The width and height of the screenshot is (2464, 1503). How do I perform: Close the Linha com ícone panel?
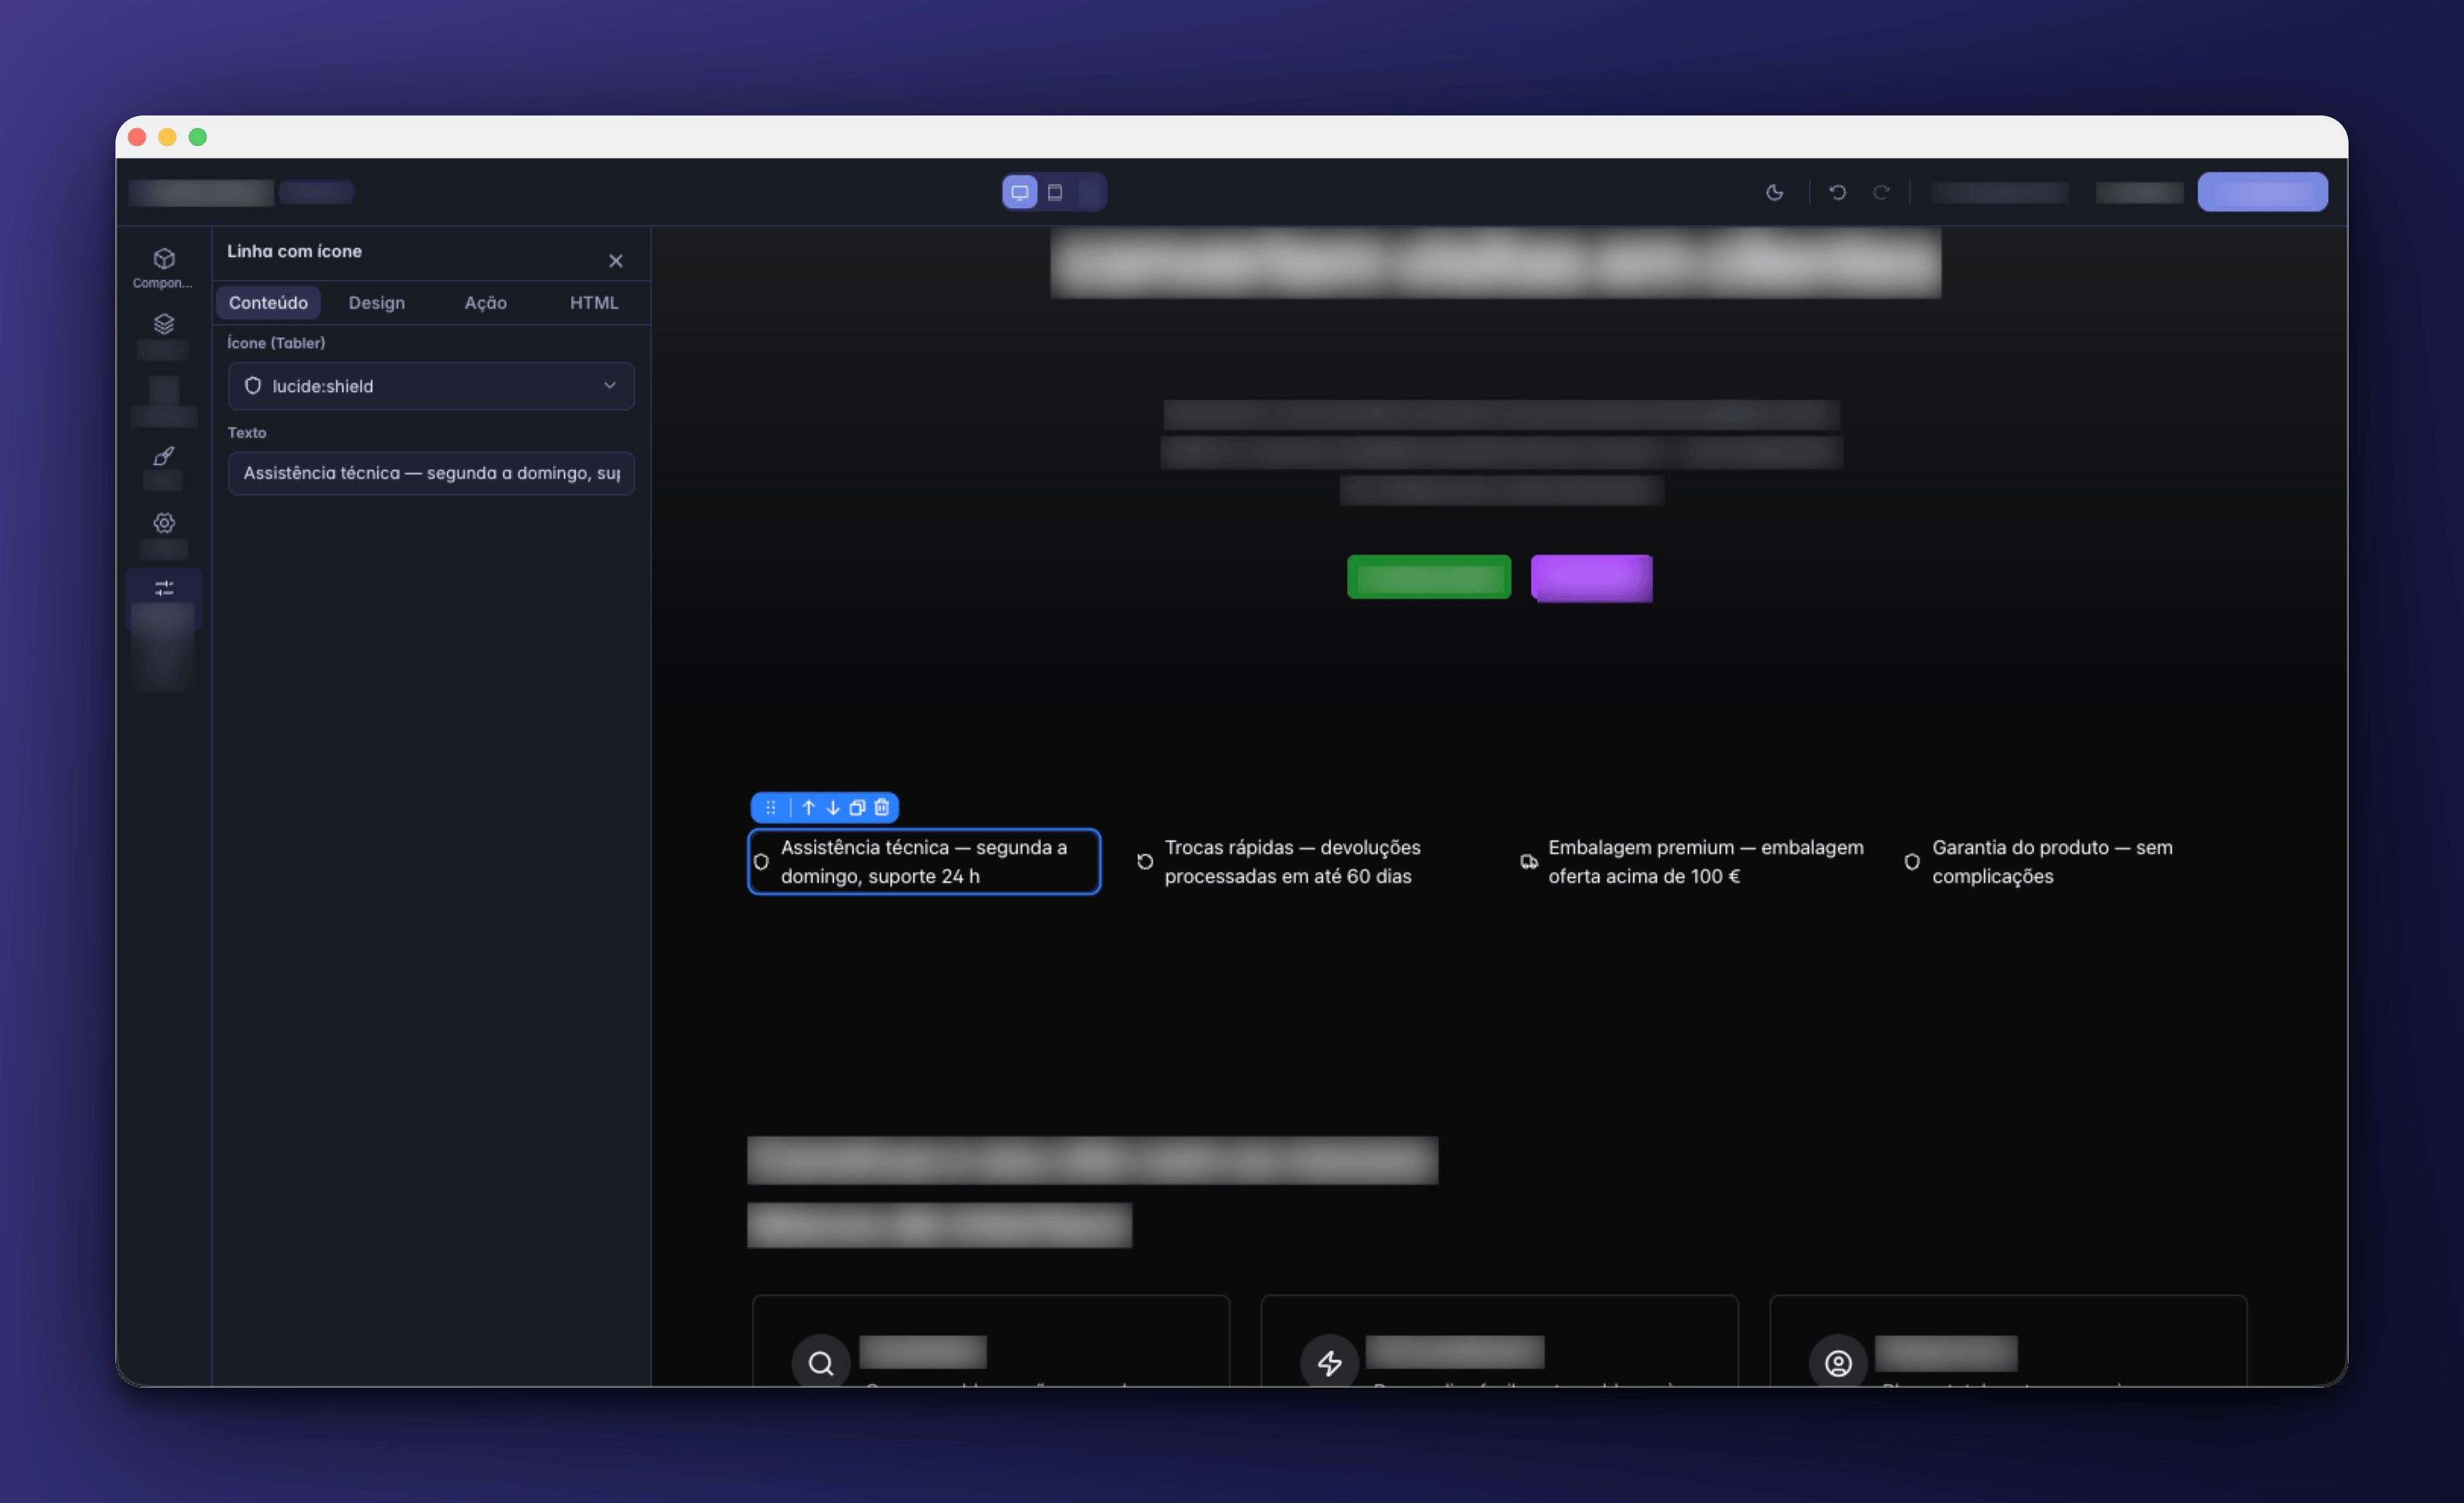pos(616,261)
